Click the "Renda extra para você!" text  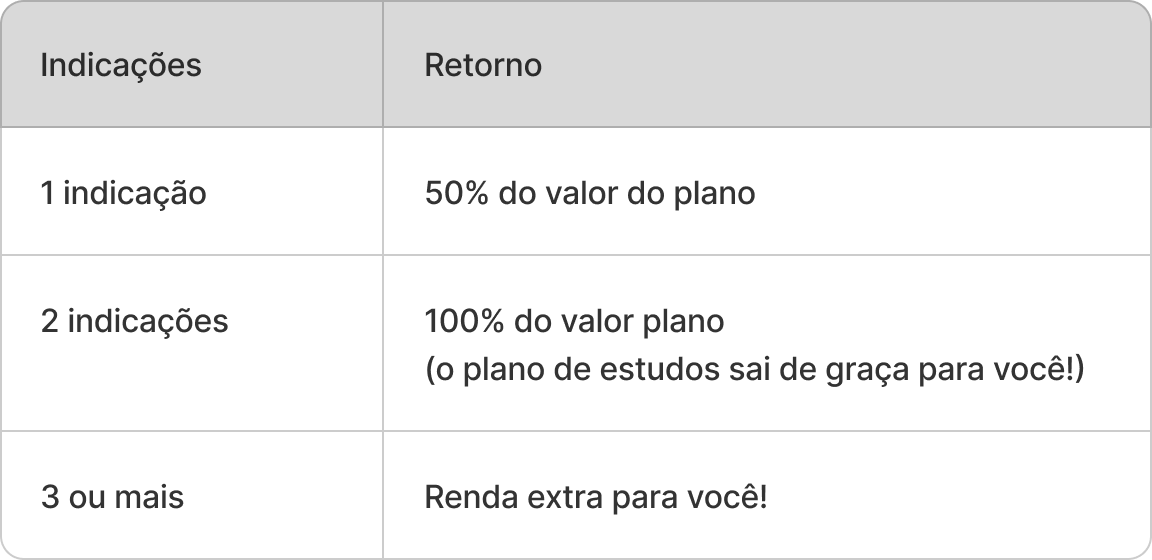coord(597,497)
